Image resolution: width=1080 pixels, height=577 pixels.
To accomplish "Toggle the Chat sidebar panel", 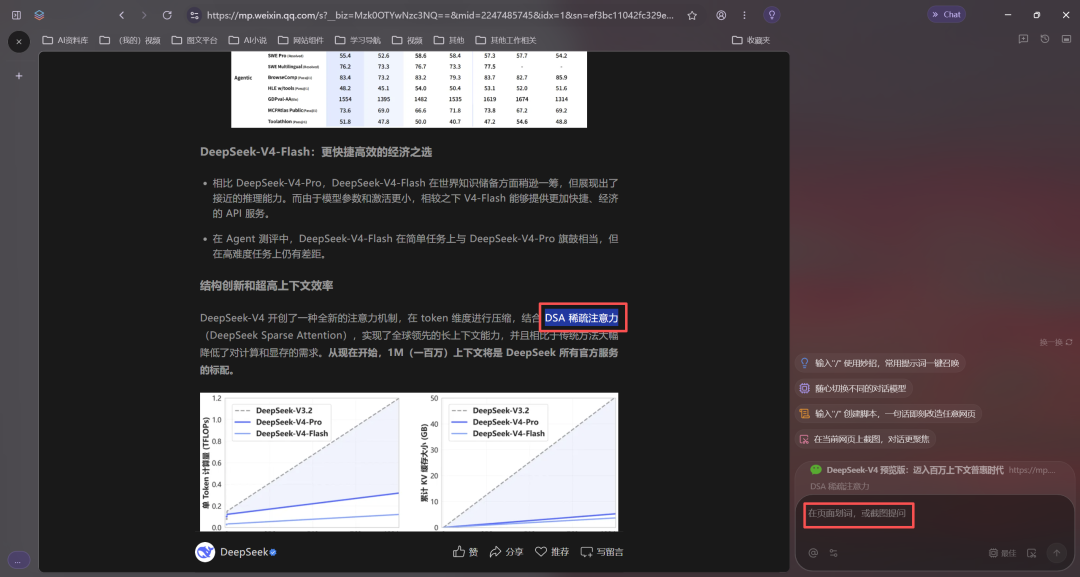I will [x=946, y=14].
